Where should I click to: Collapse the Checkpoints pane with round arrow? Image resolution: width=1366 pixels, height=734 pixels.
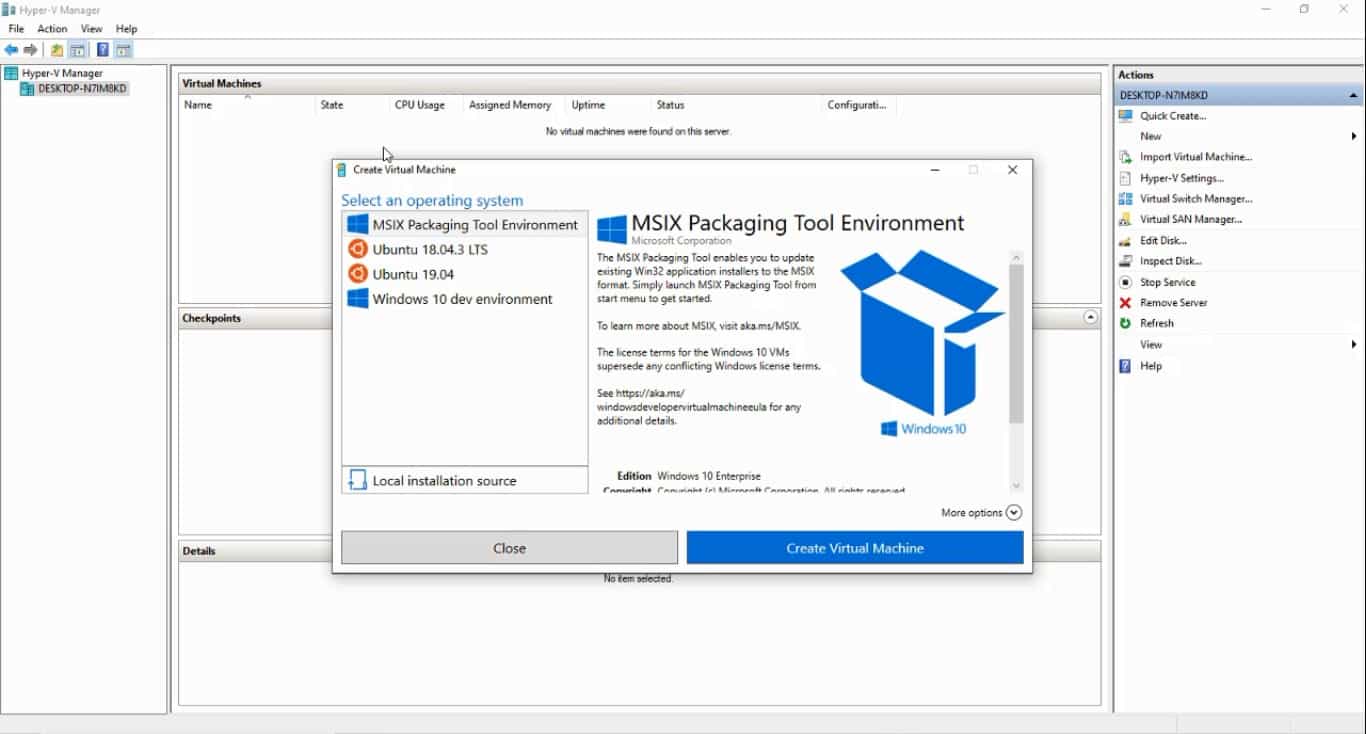click(x=1090, y=317)
